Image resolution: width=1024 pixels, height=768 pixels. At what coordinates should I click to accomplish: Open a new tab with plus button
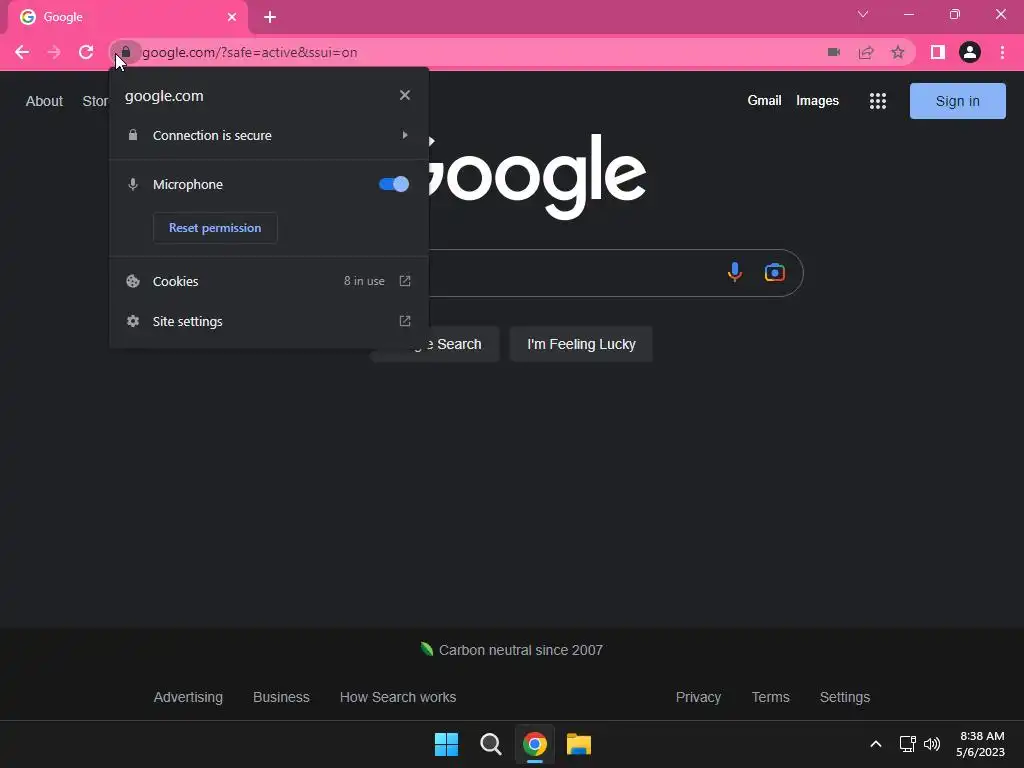(x=270, y=17)
